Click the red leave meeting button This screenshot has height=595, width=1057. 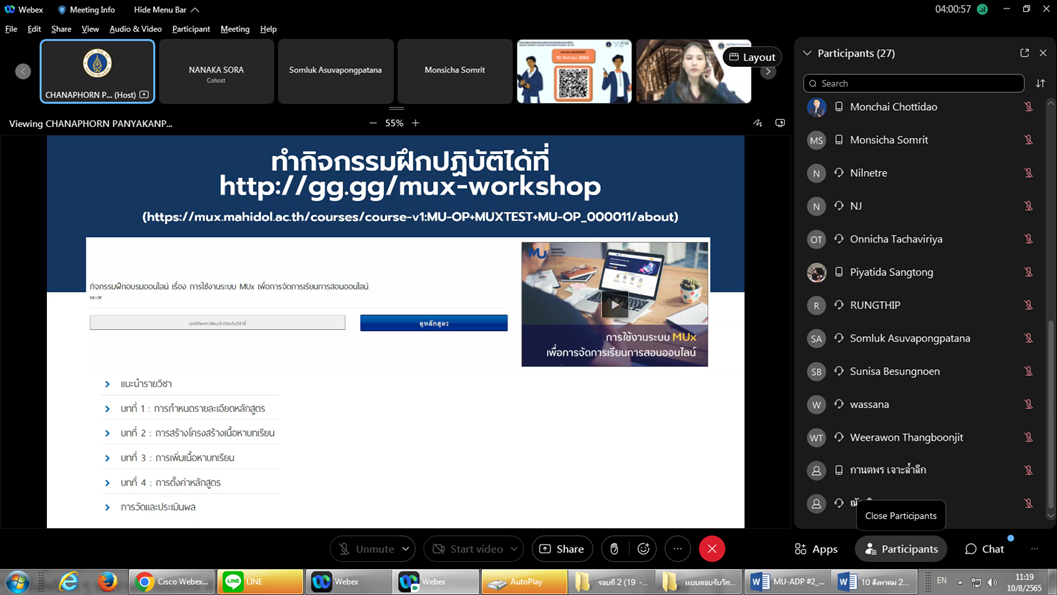pyautogui.click(x=712, y=549)
